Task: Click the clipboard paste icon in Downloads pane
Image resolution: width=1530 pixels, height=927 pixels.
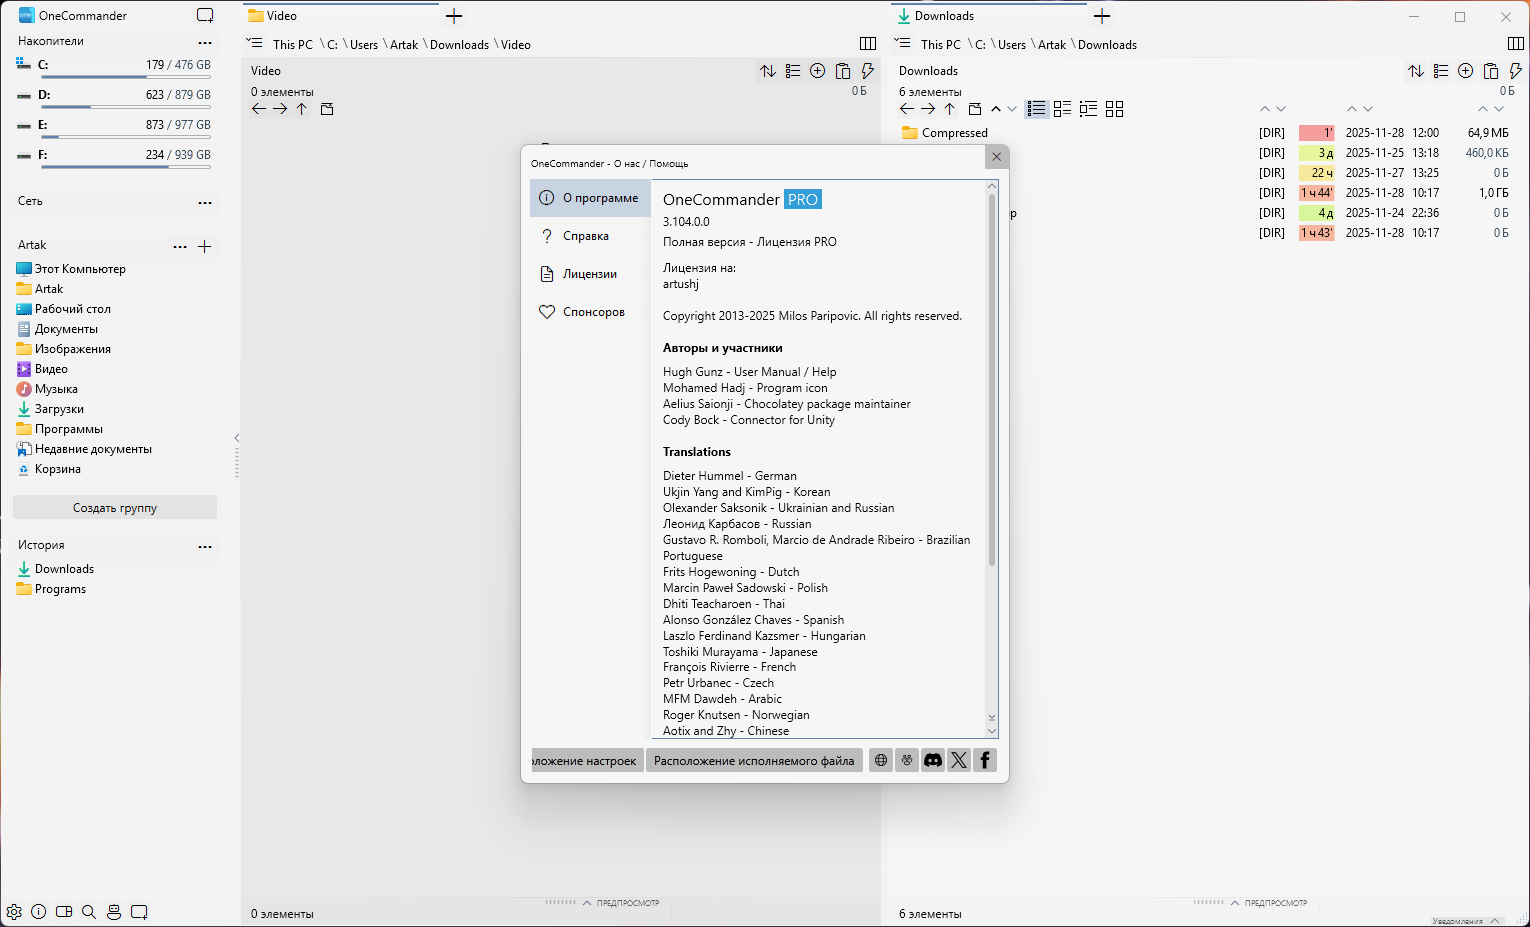Action: 1491,71
